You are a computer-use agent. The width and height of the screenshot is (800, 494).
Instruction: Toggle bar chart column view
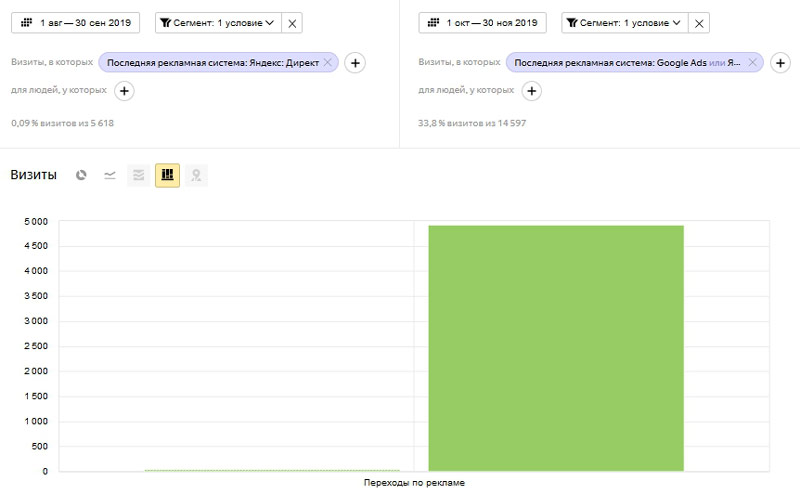pyautogui.click(x=167, y=175)
